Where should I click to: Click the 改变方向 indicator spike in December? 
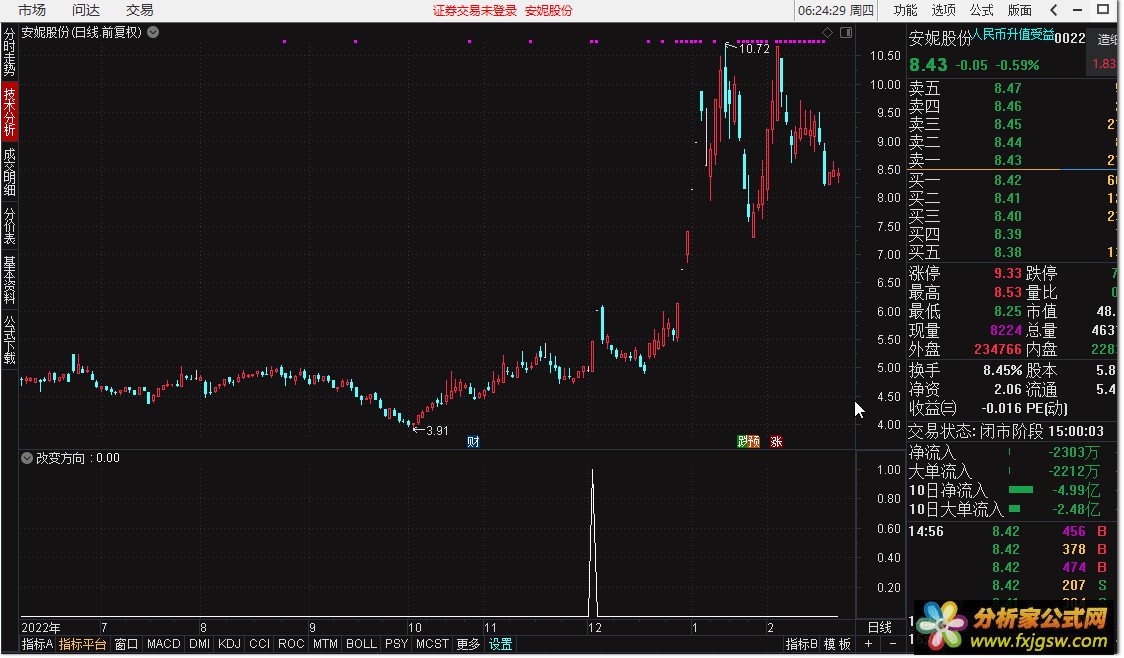pyautogui.click(x=592, y=543)
